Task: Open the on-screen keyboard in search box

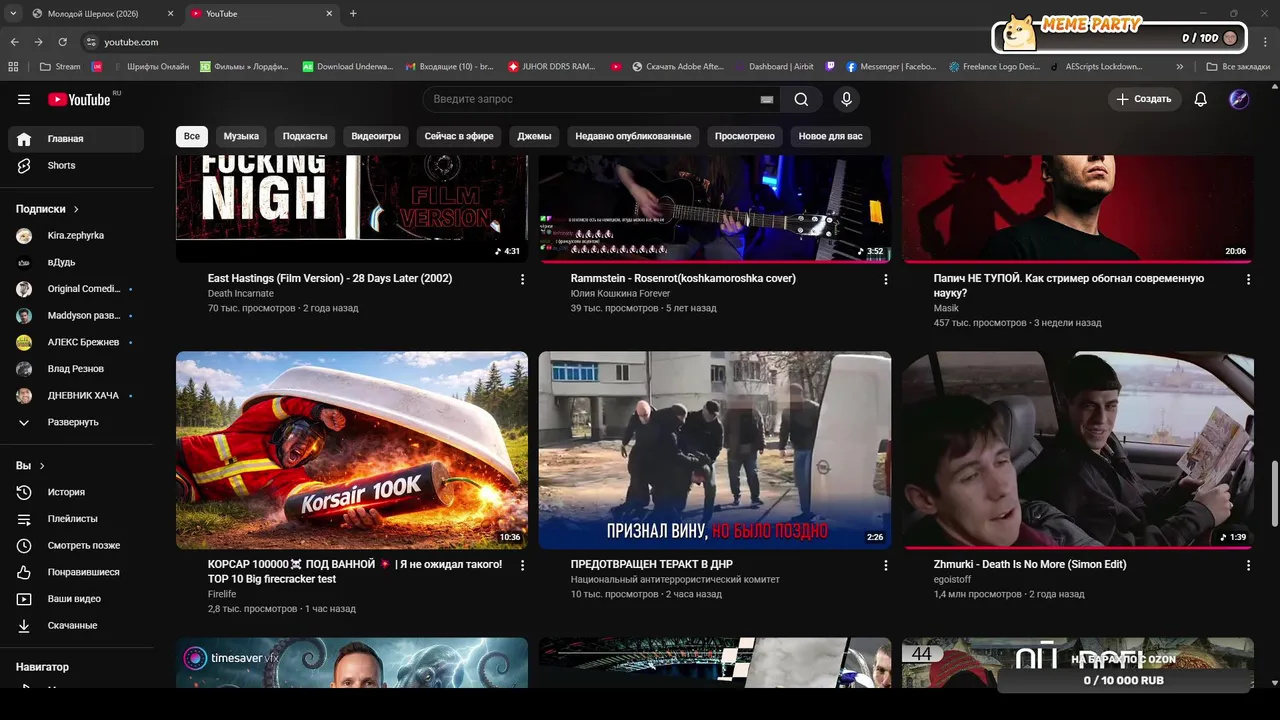Action: pyautogui.click(x=767, y=99)
